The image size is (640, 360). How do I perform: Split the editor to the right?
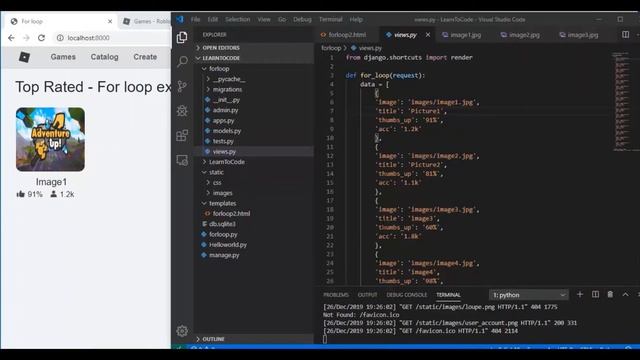click(625, 35)
